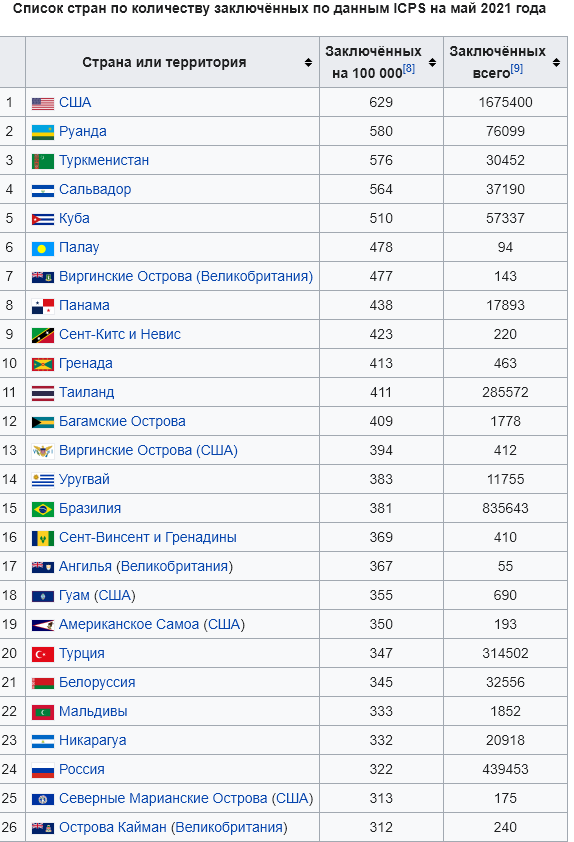The image size is (574, 842).
Task: Click the El Salvador flag next to Сальвадор
Action: click(x=43, y=190)
